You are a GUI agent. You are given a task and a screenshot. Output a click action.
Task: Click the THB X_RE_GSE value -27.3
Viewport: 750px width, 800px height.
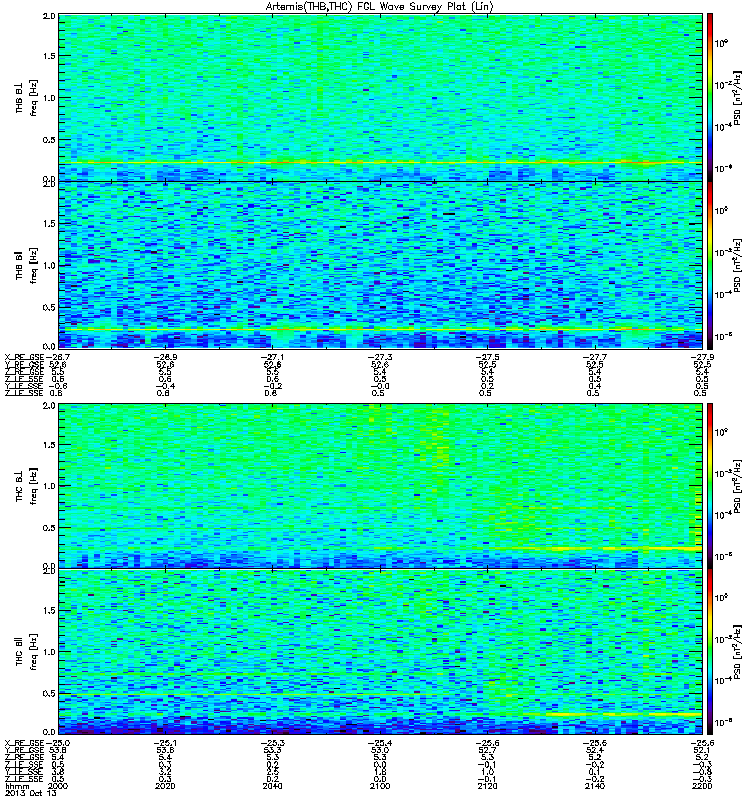click(380, 357)
